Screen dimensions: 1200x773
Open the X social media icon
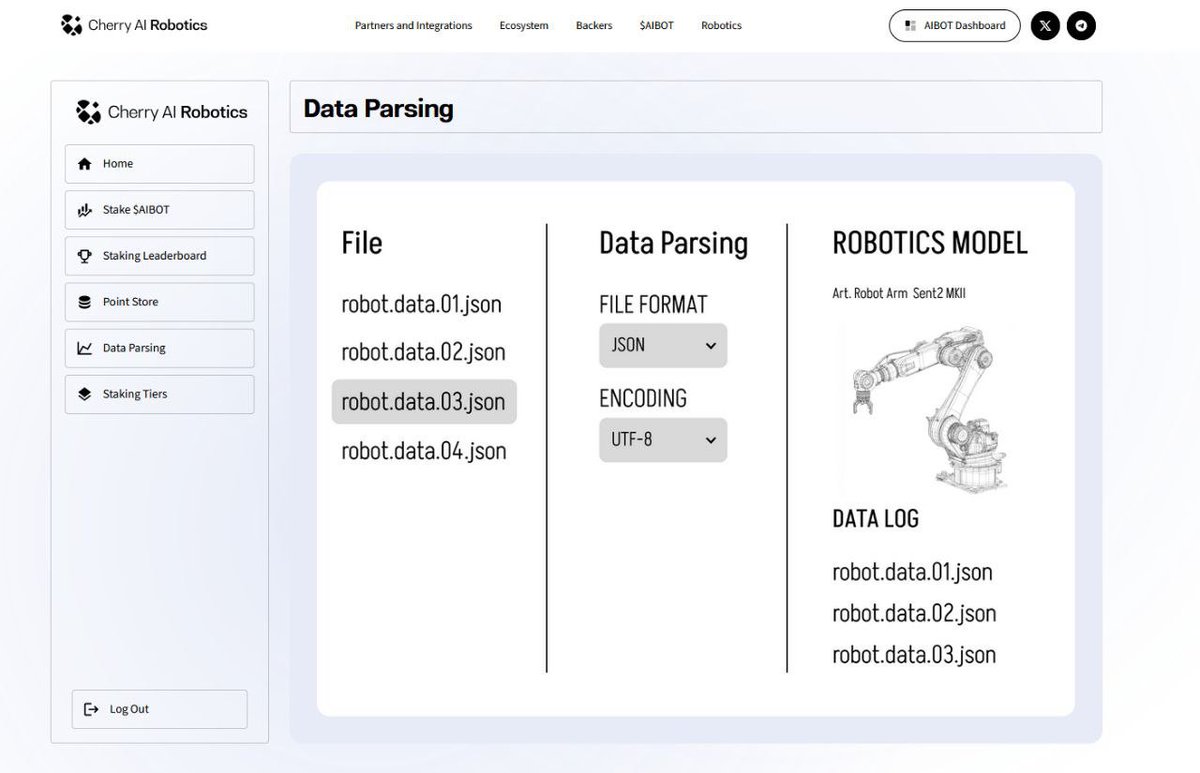pyautogui.click(x=1044, y=25)
